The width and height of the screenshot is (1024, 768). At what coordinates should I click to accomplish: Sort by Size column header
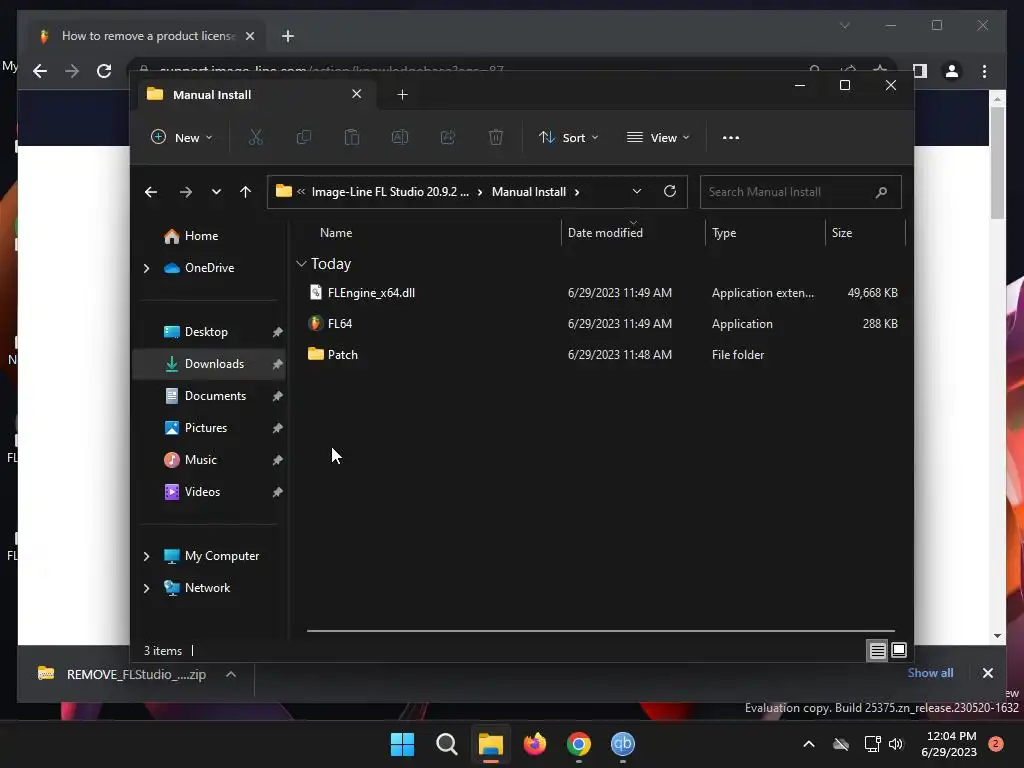coord(842,233)
